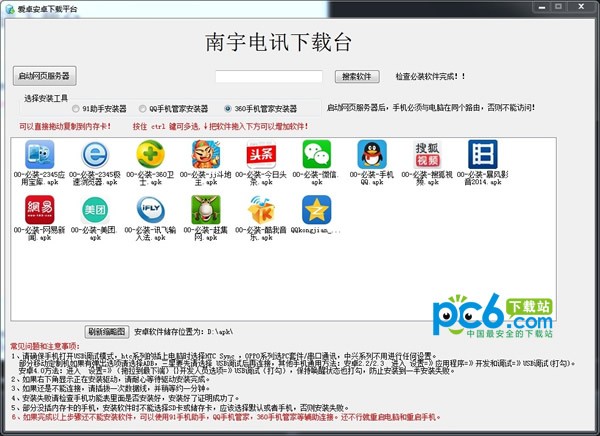Click the 安卓软件储存位置 path label
The width and height of the screenshot is (600, 436).
(x=184, y=332)
